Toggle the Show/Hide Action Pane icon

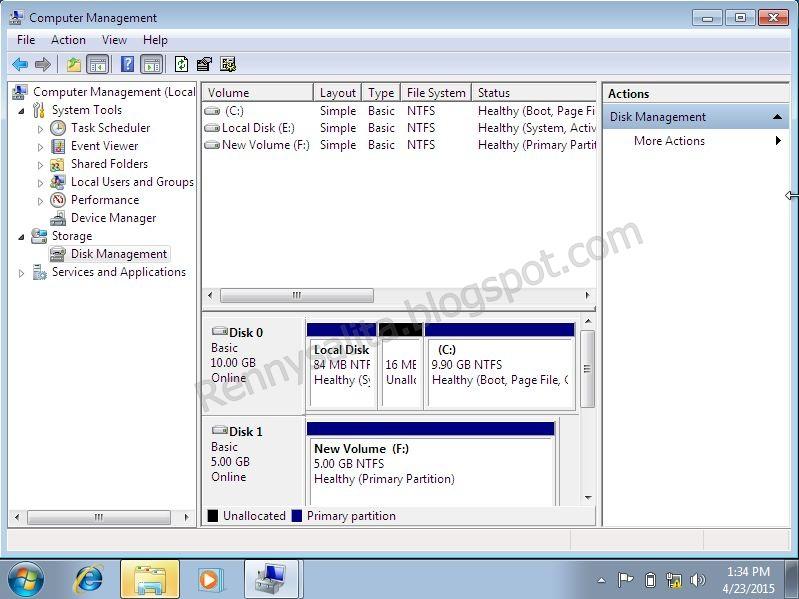tap(152, 65)
